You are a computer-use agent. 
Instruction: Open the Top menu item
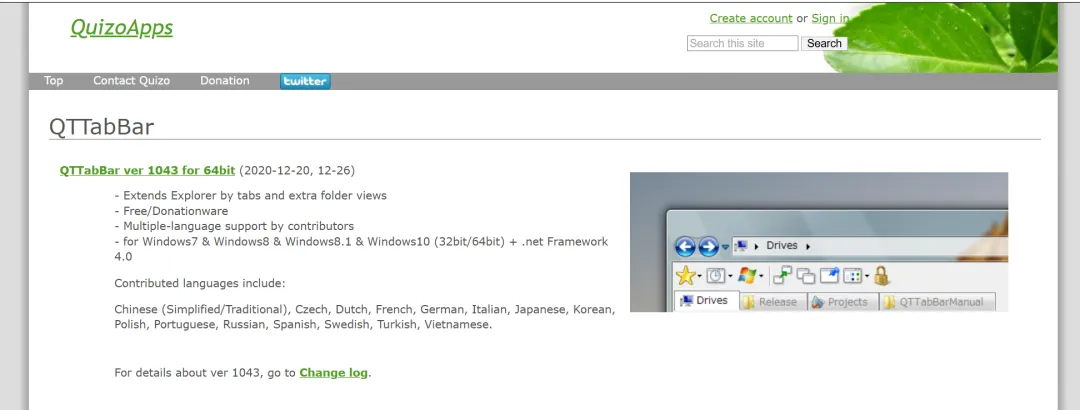click(53, 81)
